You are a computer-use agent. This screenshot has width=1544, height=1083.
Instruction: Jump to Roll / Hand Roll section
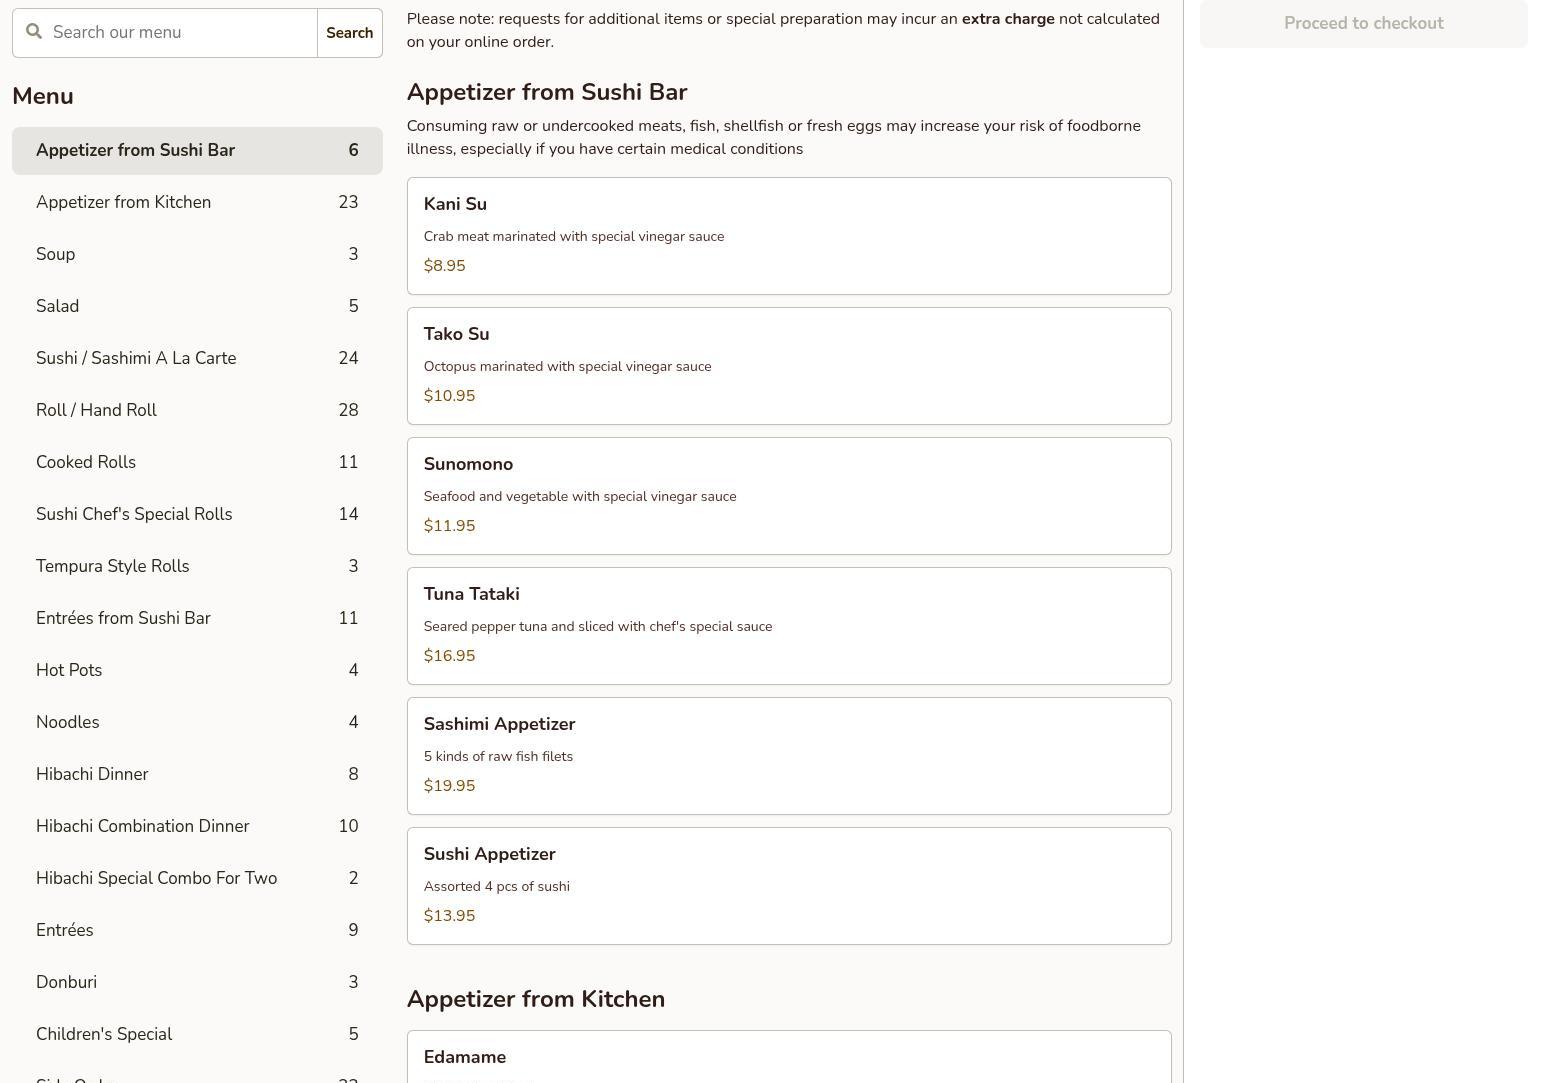197,410
